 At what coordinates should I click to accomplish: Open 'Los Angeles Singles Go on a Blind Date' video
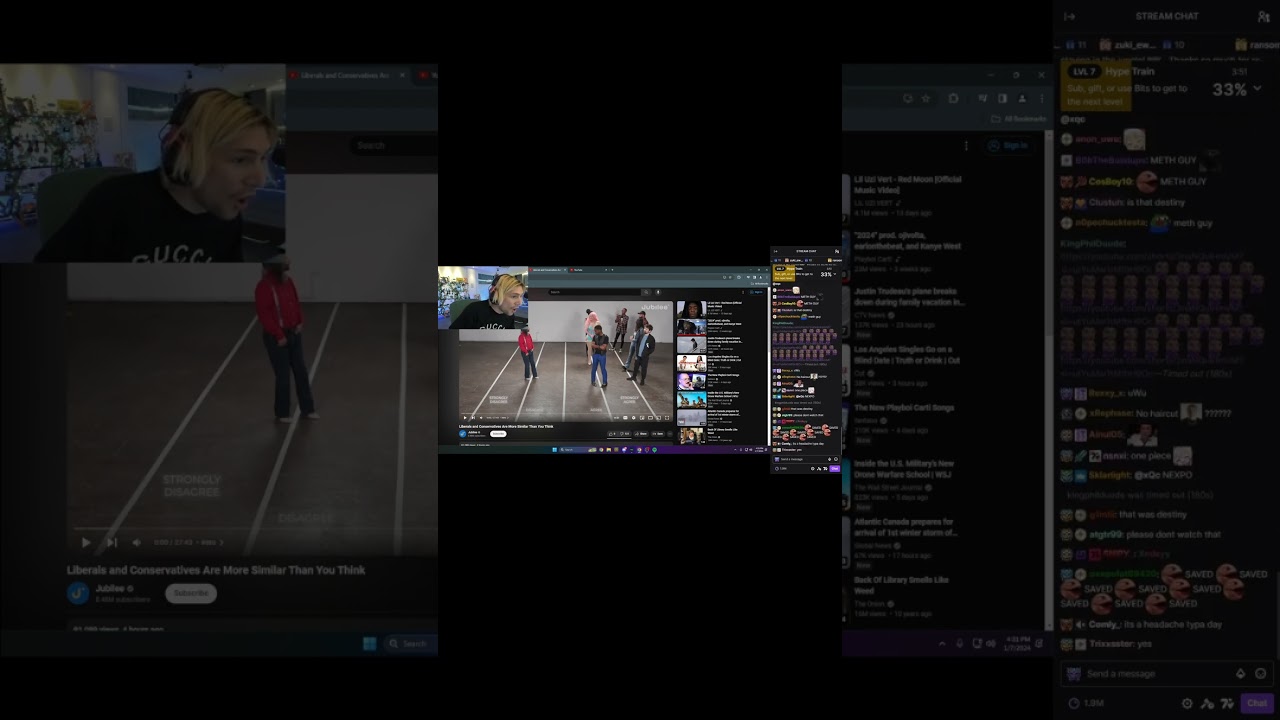pyautogui.click(x=908, y=355)
